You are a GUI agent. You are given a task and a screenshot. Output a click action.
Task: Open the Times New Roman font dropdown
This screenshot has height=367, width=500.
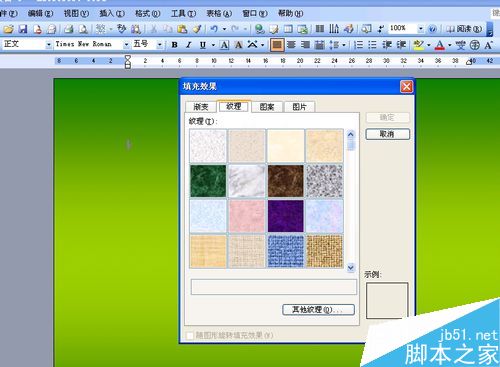click(x=126, y=44)
